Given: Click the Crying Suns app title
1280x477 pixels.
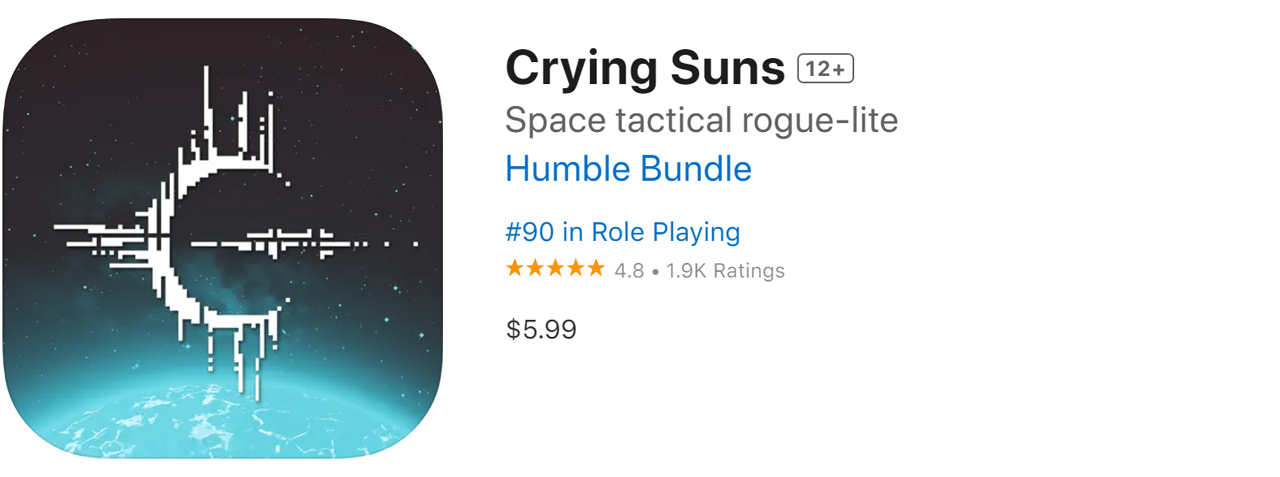Looking at the screenshot, I should pos(645,69).
